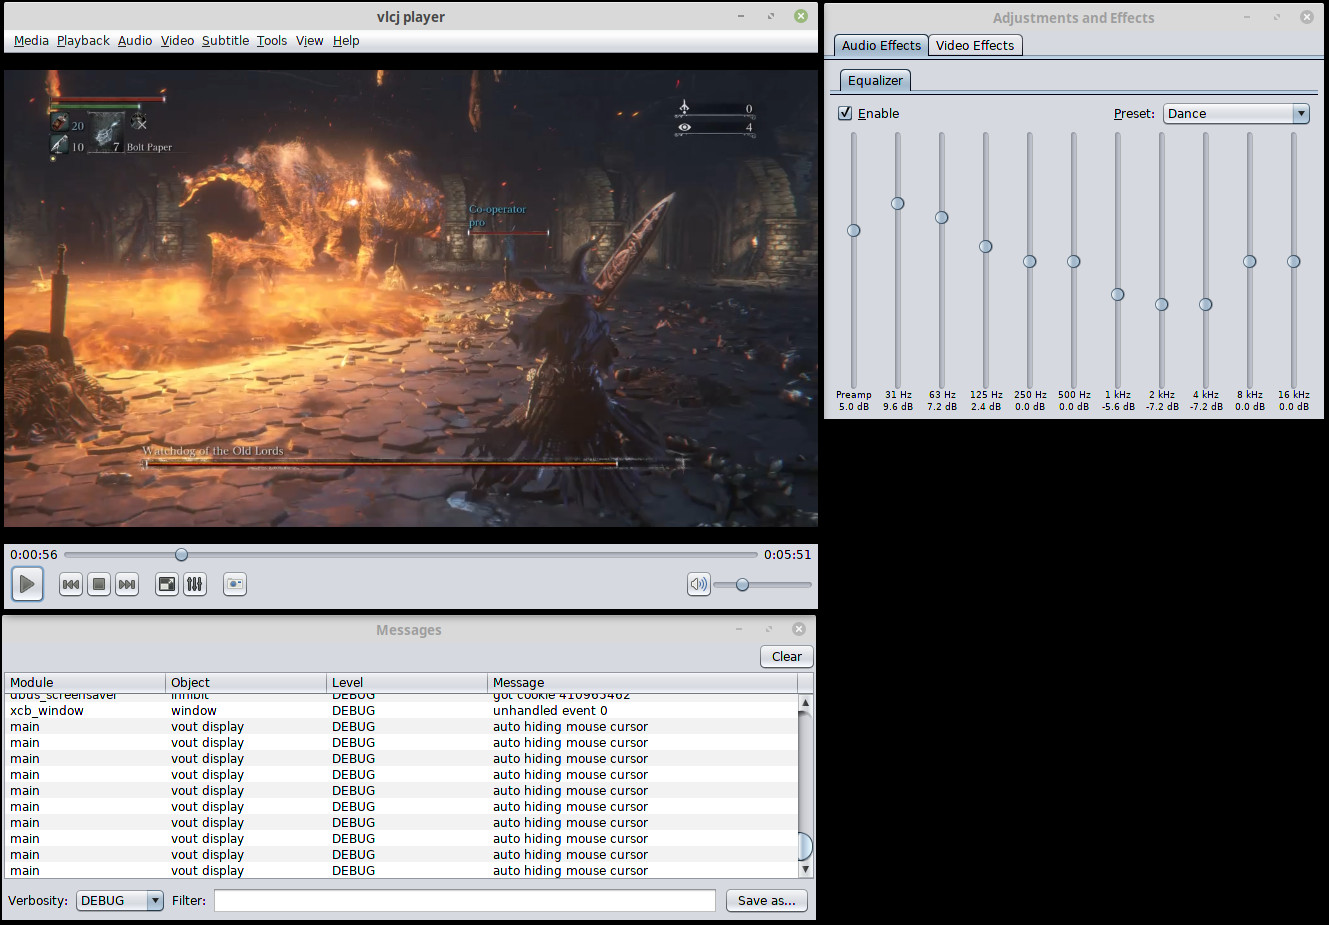Screen dimensions: 1329x925
Task: Switch to the Video Effects tab
Action: [x=975, y=45]
